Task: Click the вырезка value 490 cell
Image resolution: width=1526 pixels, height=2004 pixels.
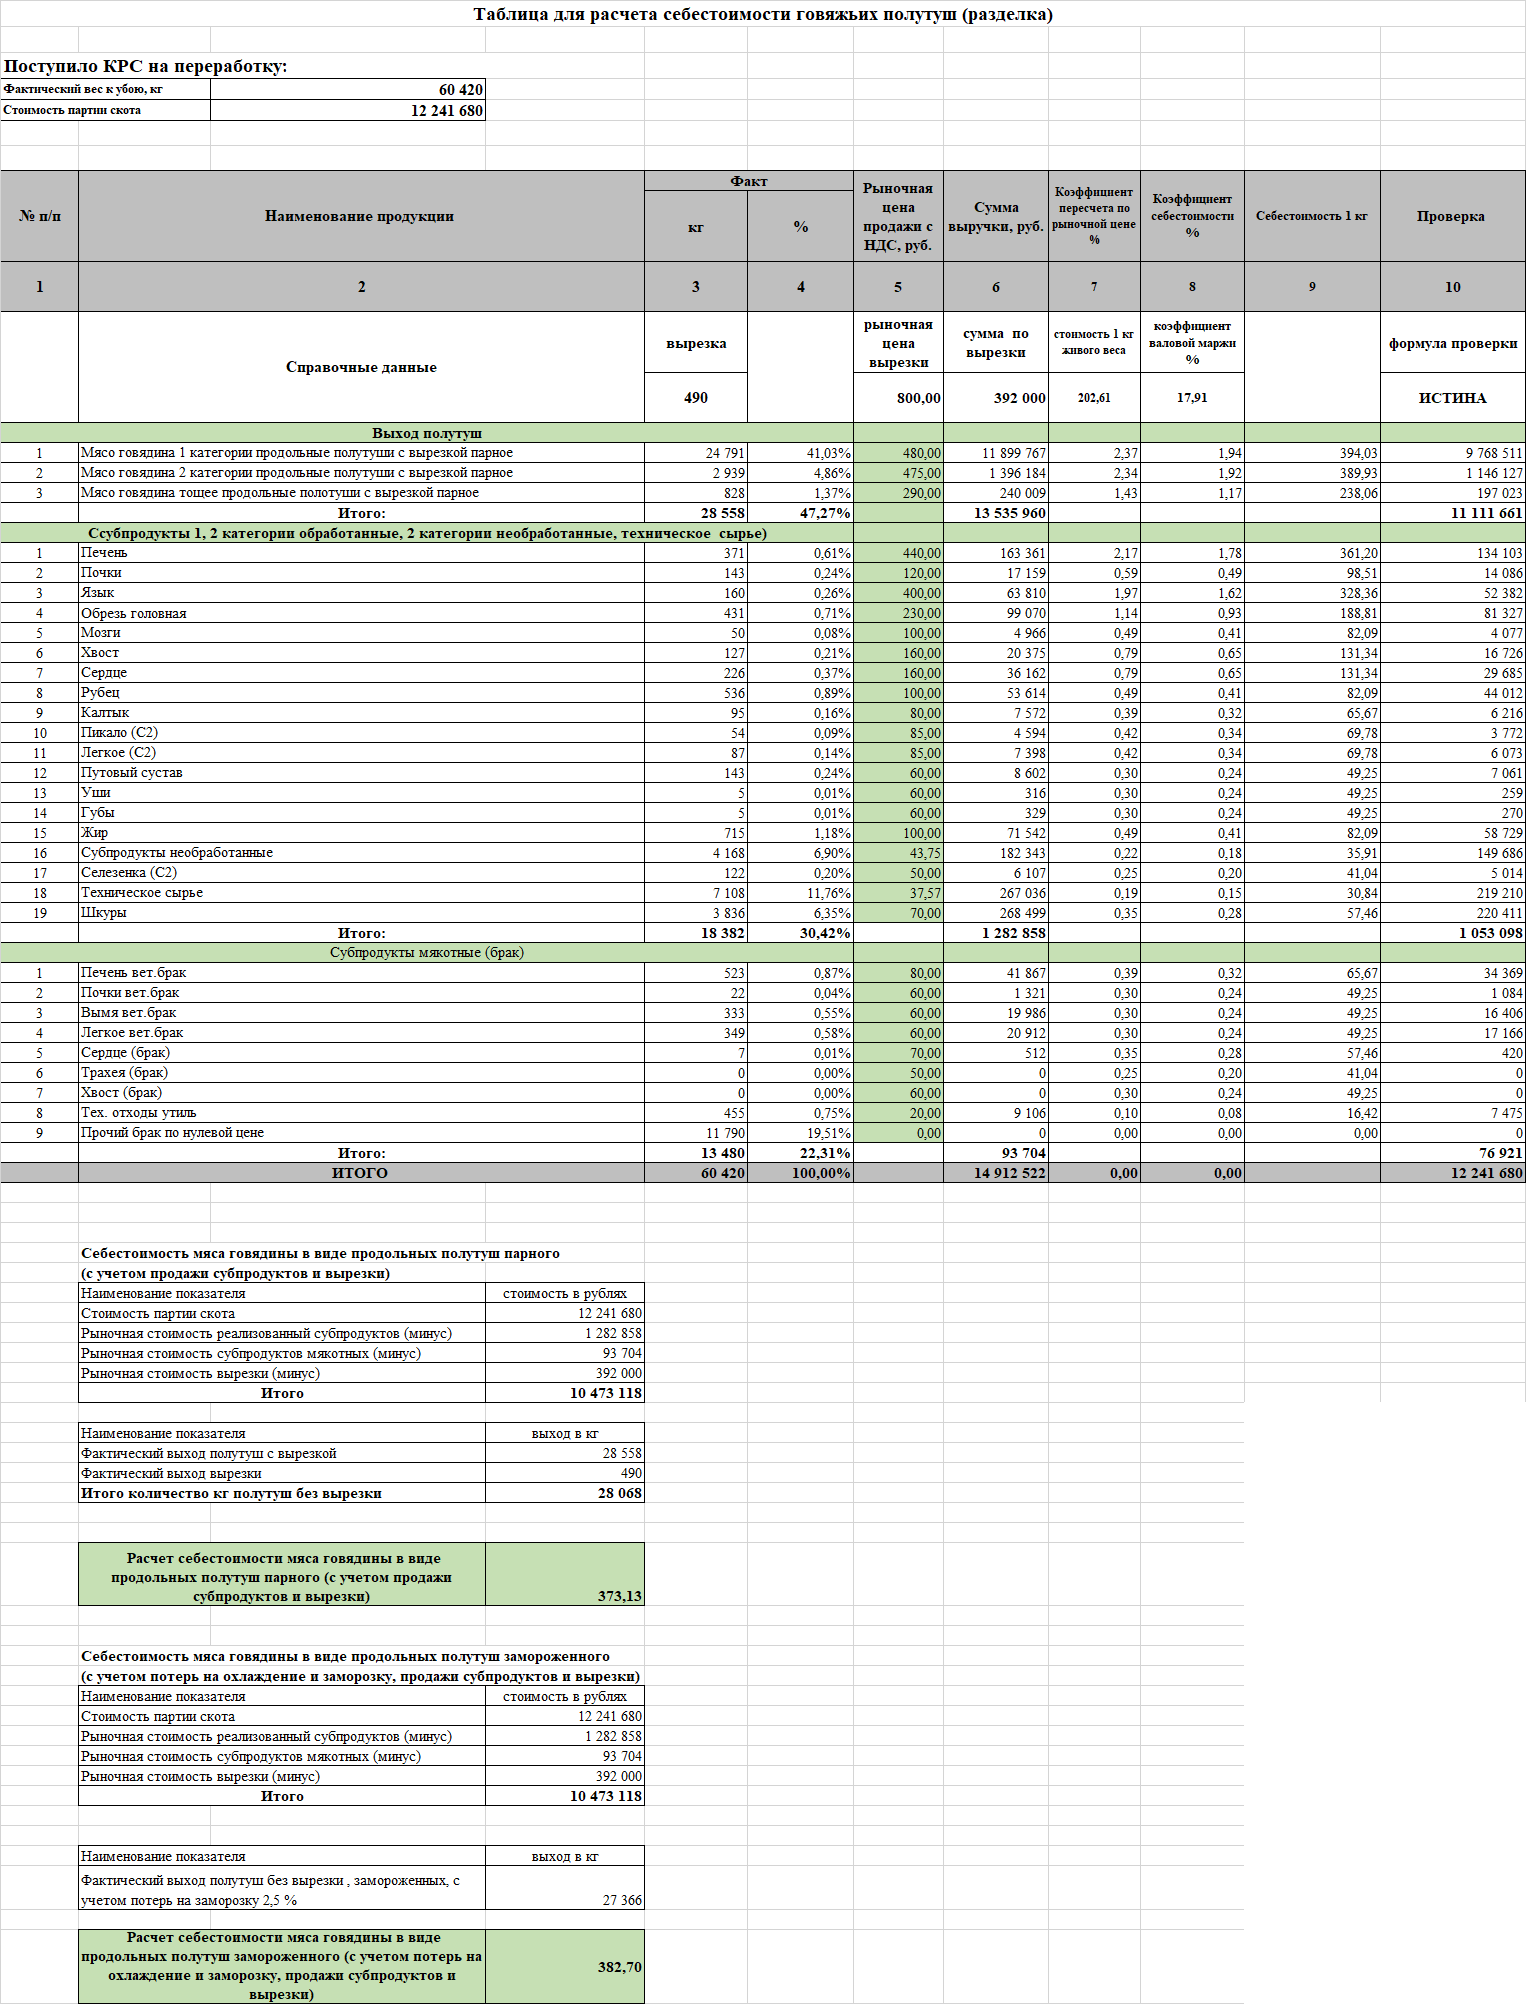Action: (x=696, y=397)
